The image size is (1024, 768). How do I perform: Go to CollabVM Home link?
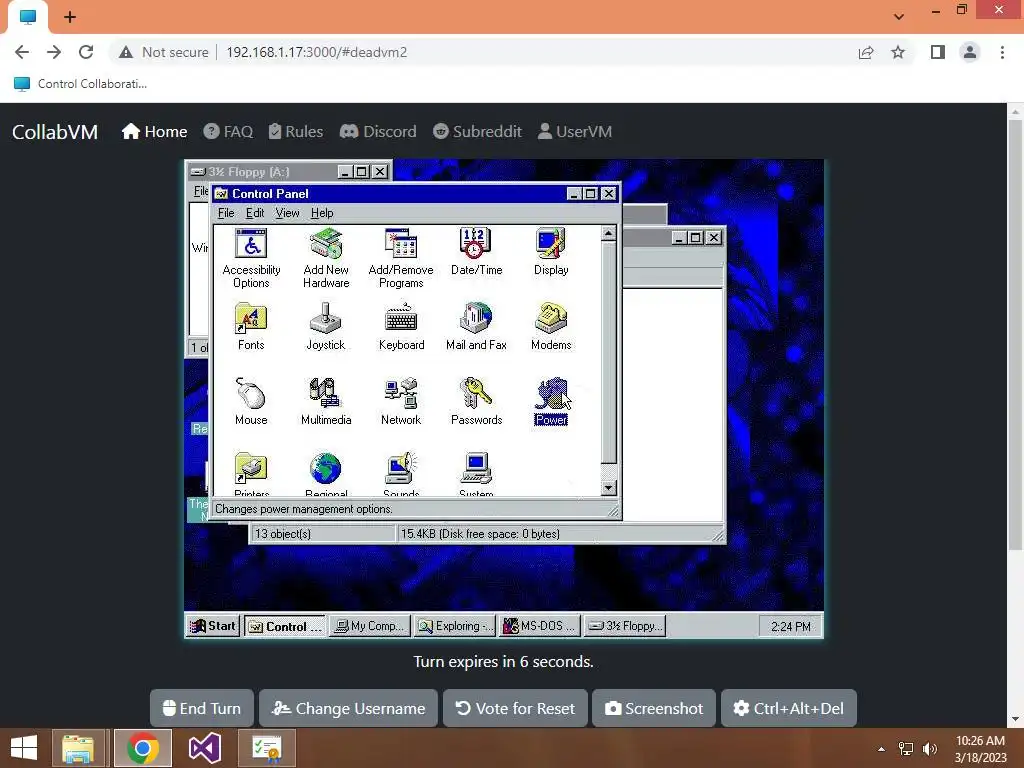tap(155, 132)
